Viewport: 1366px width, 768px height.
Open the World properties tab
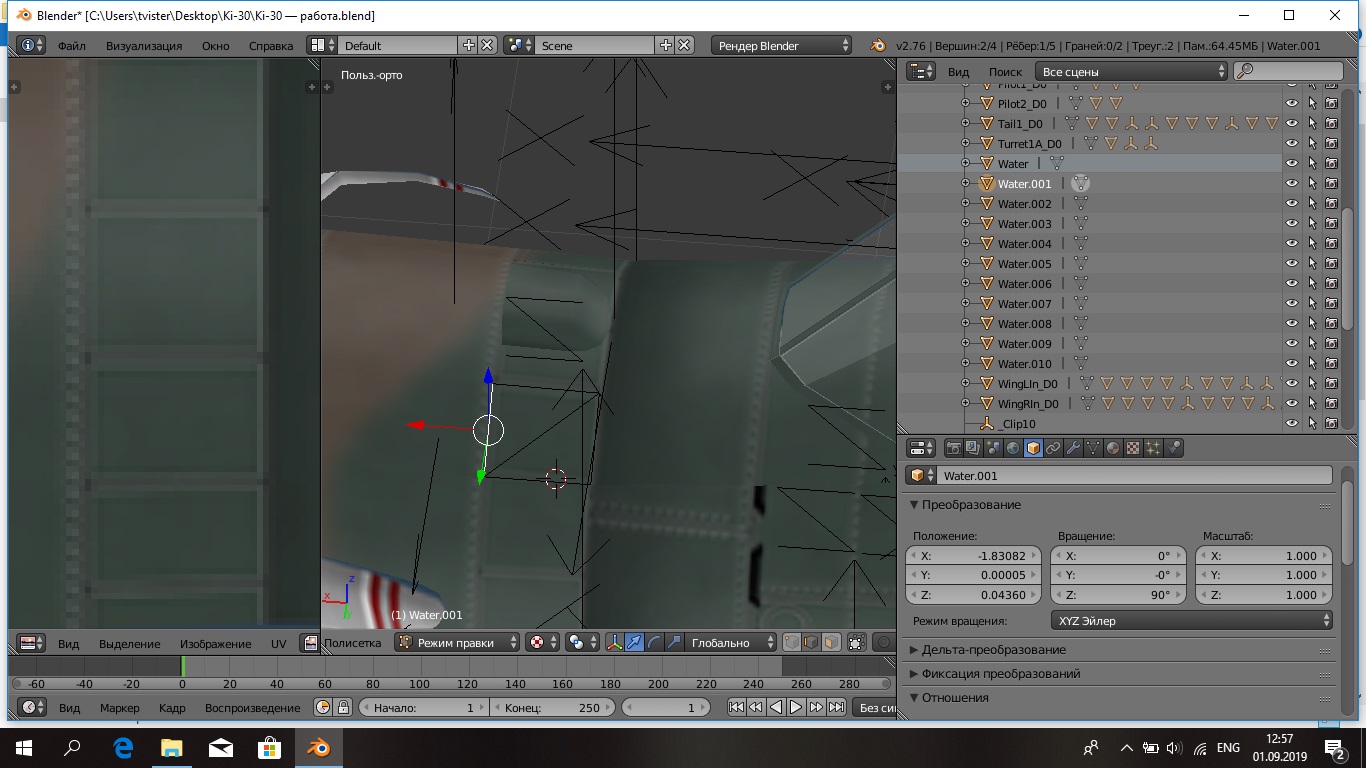click(x=1013, y=448)
